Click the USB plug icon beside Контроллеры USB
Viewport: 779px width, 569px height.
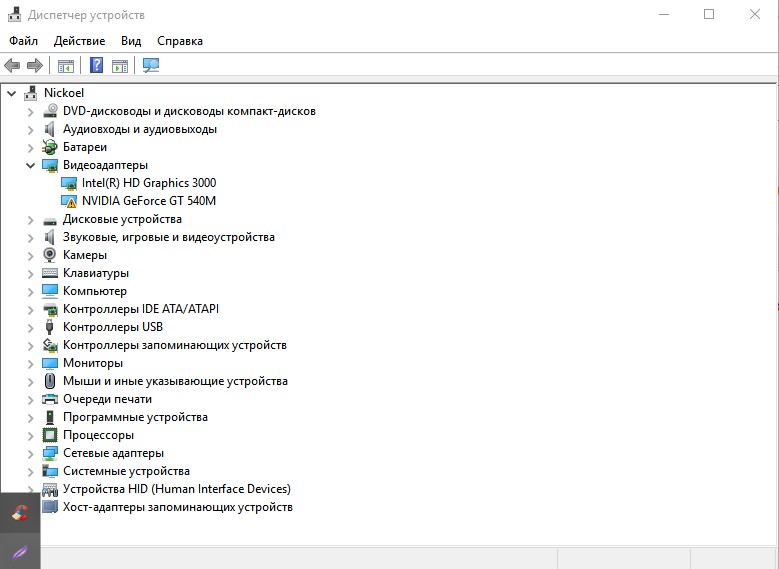(49, 327)
